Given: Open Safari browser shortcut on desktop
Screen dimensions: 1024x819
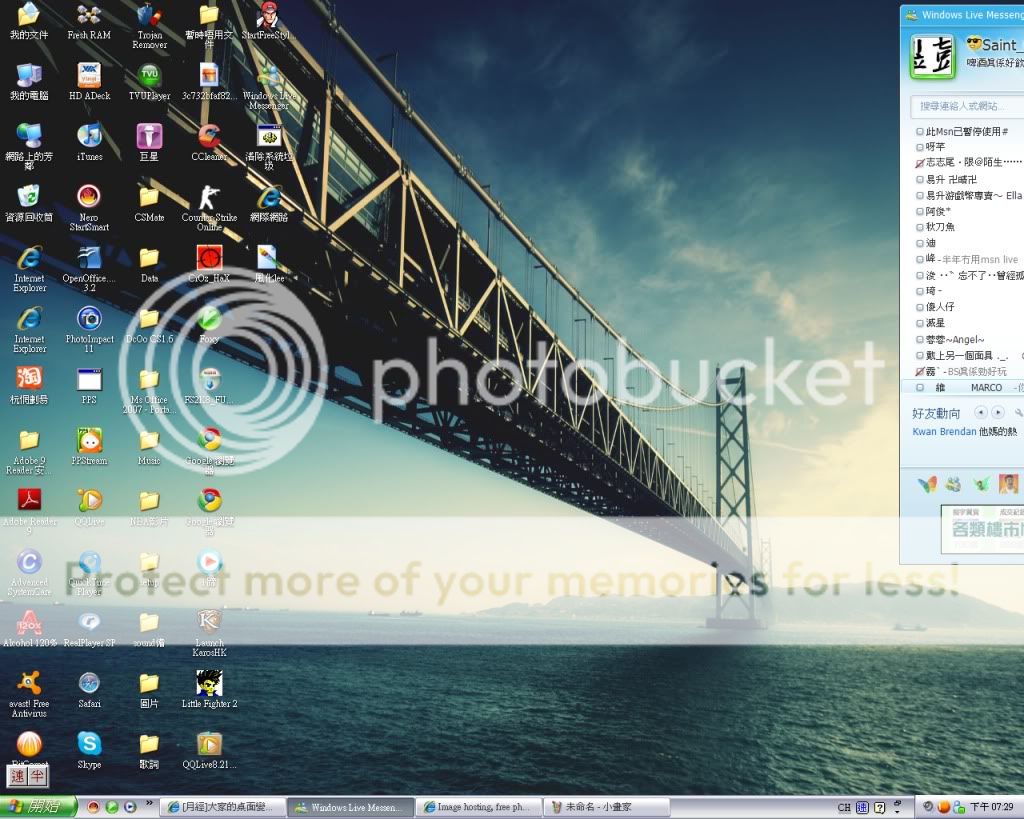Looking at the screenshot, I should point(89,683).
